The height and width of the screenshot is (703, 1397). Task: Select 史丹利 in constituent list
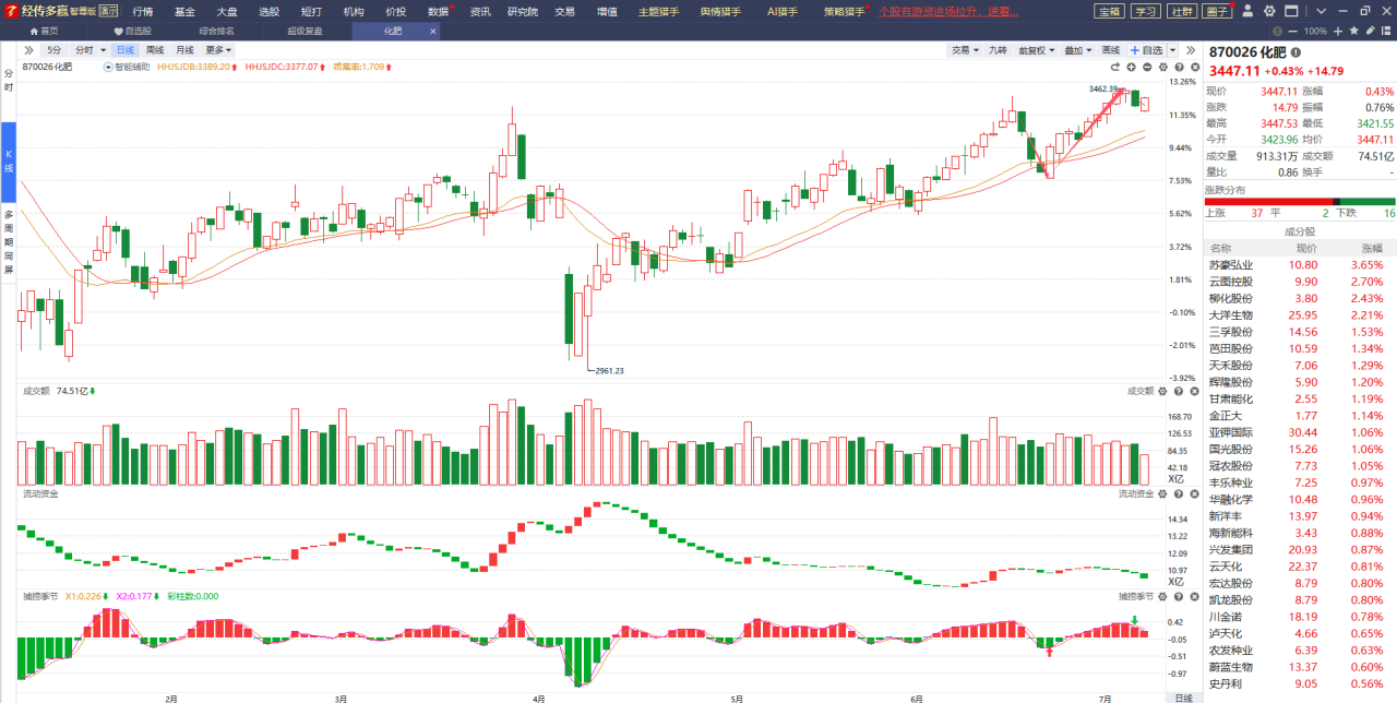[1225, 684]
